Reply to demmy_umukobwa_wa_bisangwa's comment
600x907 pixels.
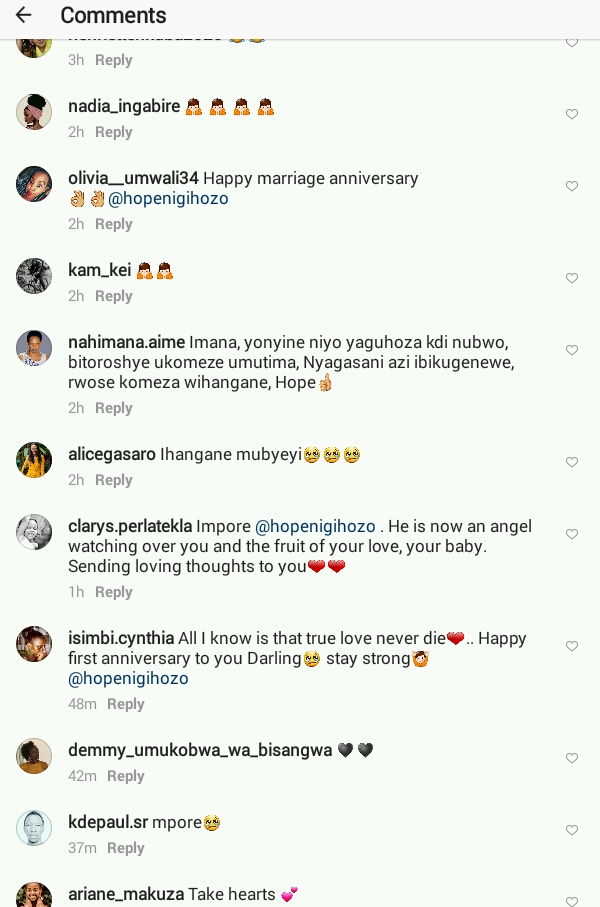[125, 776]
